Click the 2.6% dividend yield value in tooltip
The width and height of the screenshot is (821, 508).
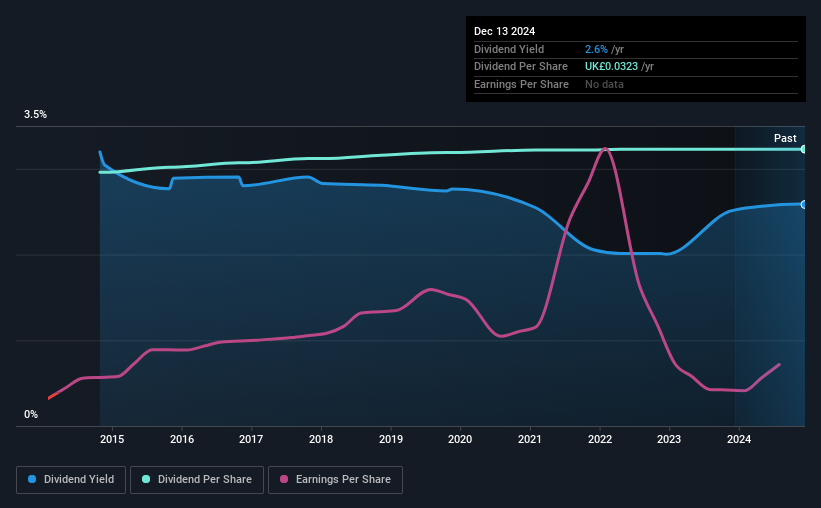(596, 49)
